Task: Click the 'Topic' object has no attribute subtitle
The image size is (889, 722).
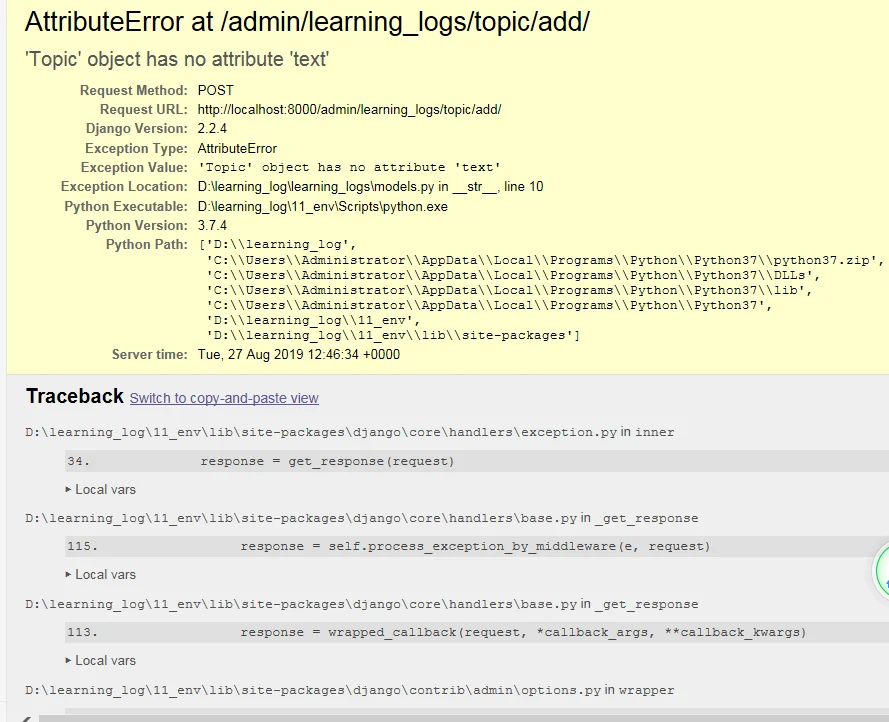Action: point(176,59)
